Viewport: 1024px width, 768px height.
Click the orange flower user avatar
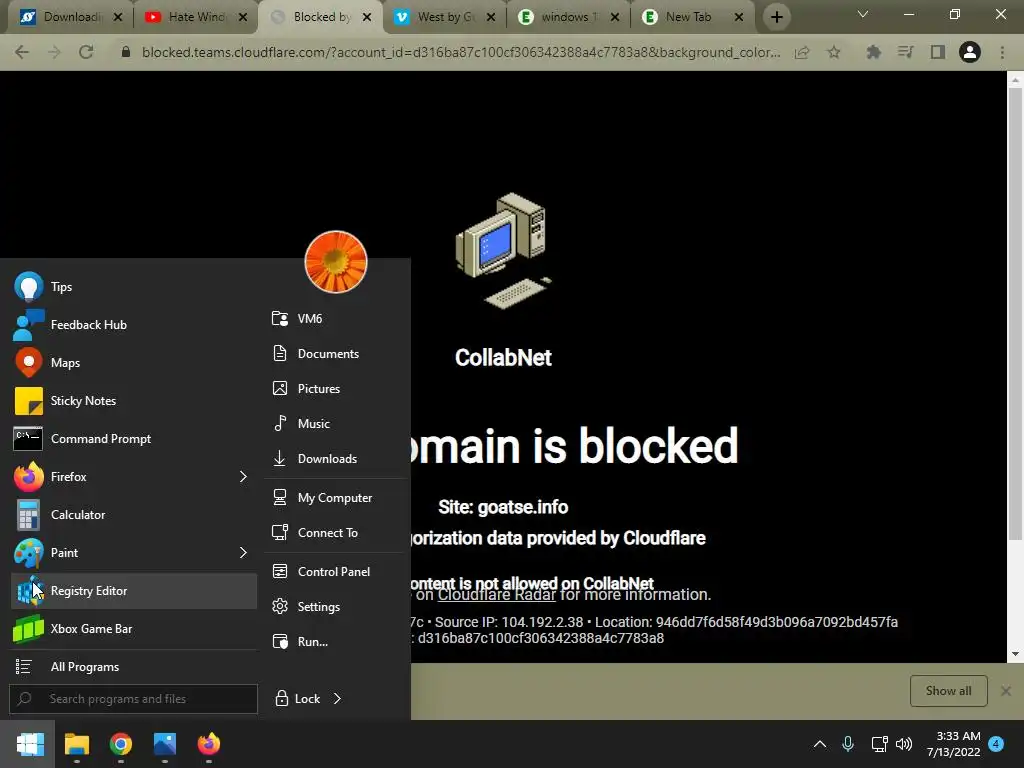click(x=336, y=262)
